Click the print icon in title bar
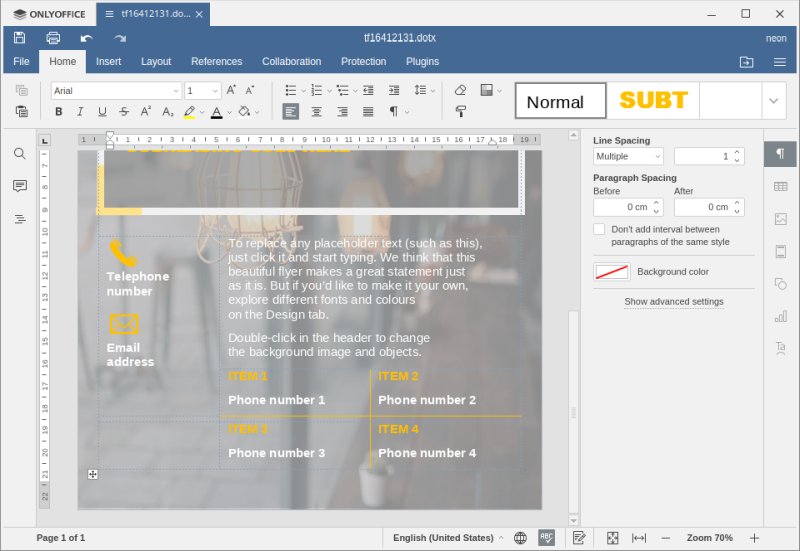The height and width of the screenshot is (551, 800). click(x=53, y=38)
